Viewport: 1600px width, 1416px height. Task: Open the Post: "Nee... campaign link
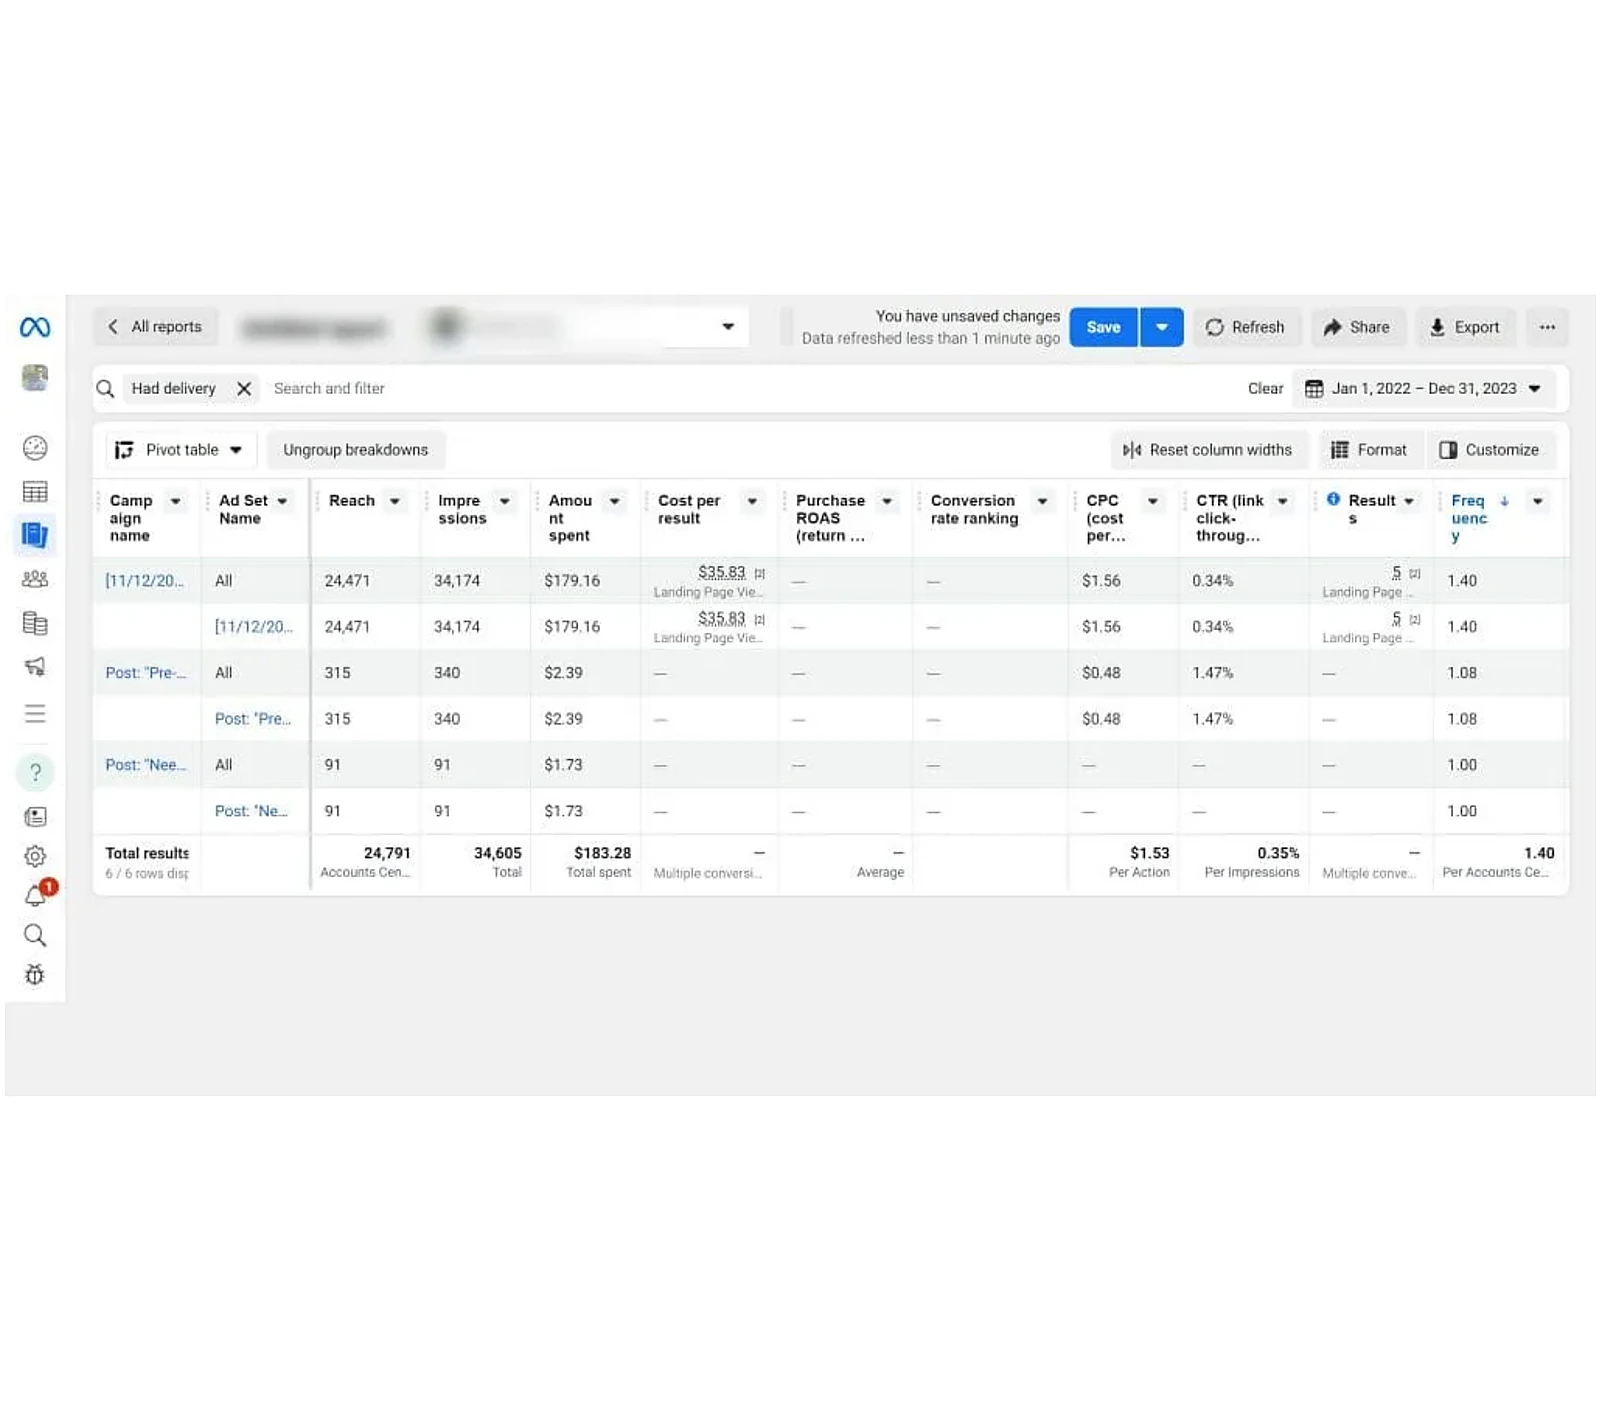[x=146, y=765]
